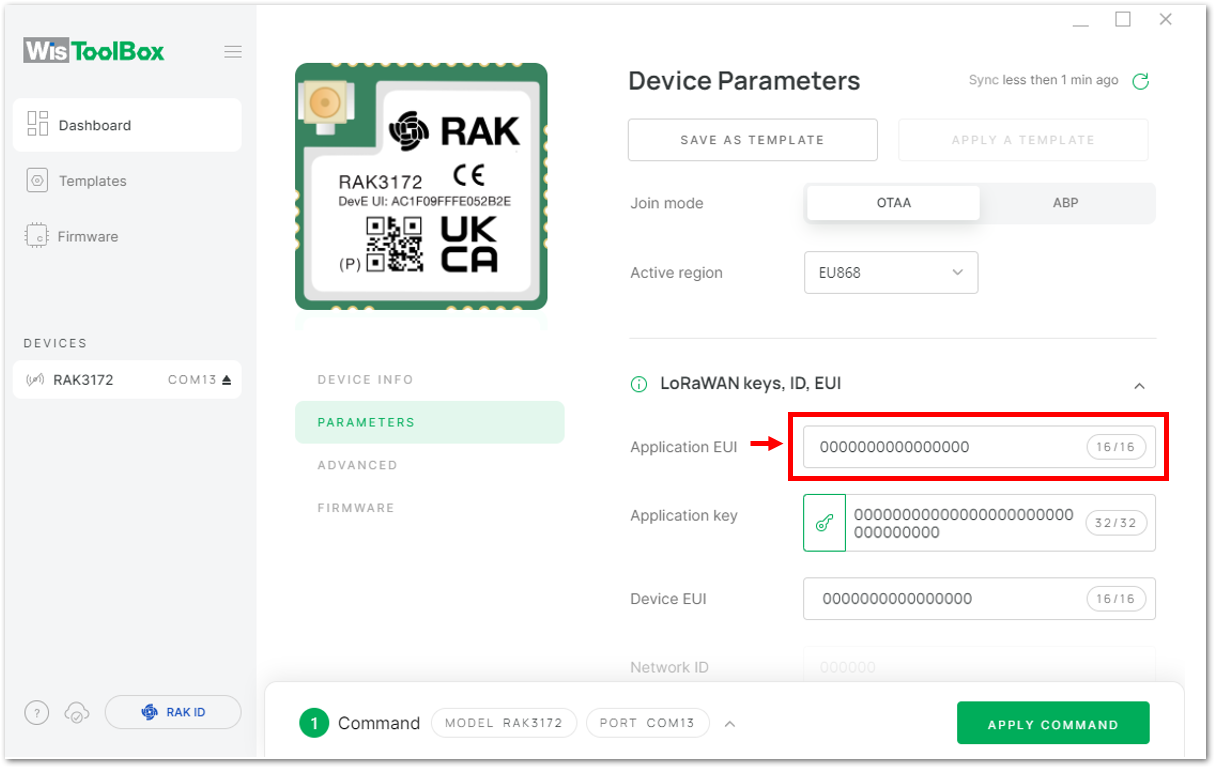Open help via the question mark icon
This screenshot has width=1215, height=768.
(36, 713)
